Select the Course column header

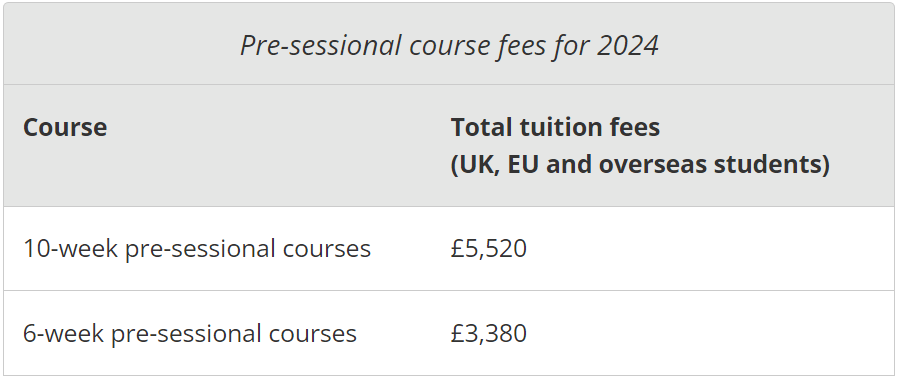point(65,127)
